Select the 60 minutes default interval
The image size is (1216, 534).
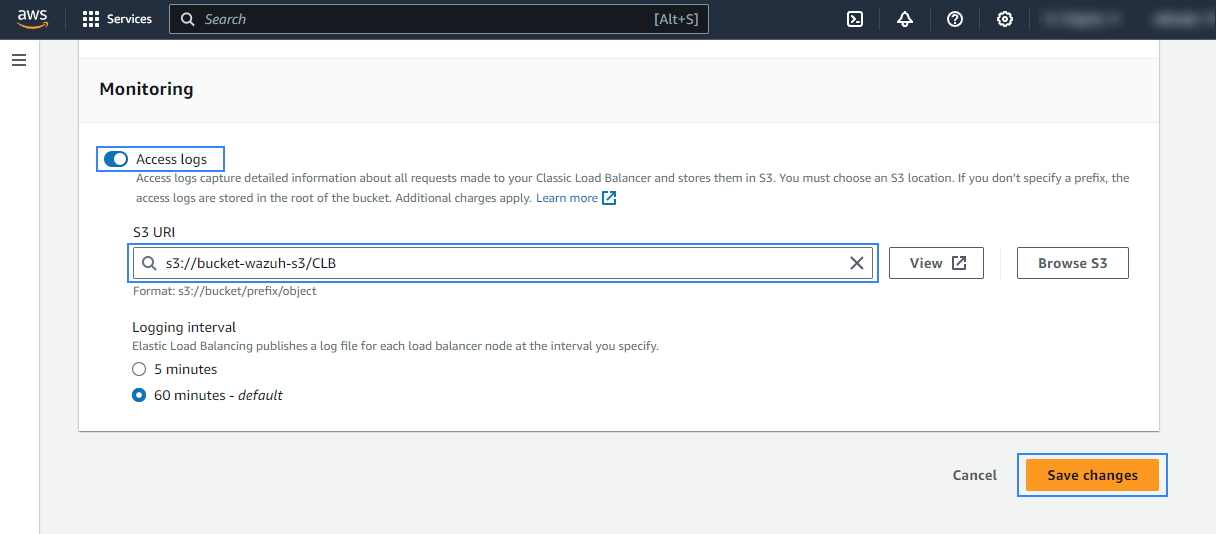140,395
